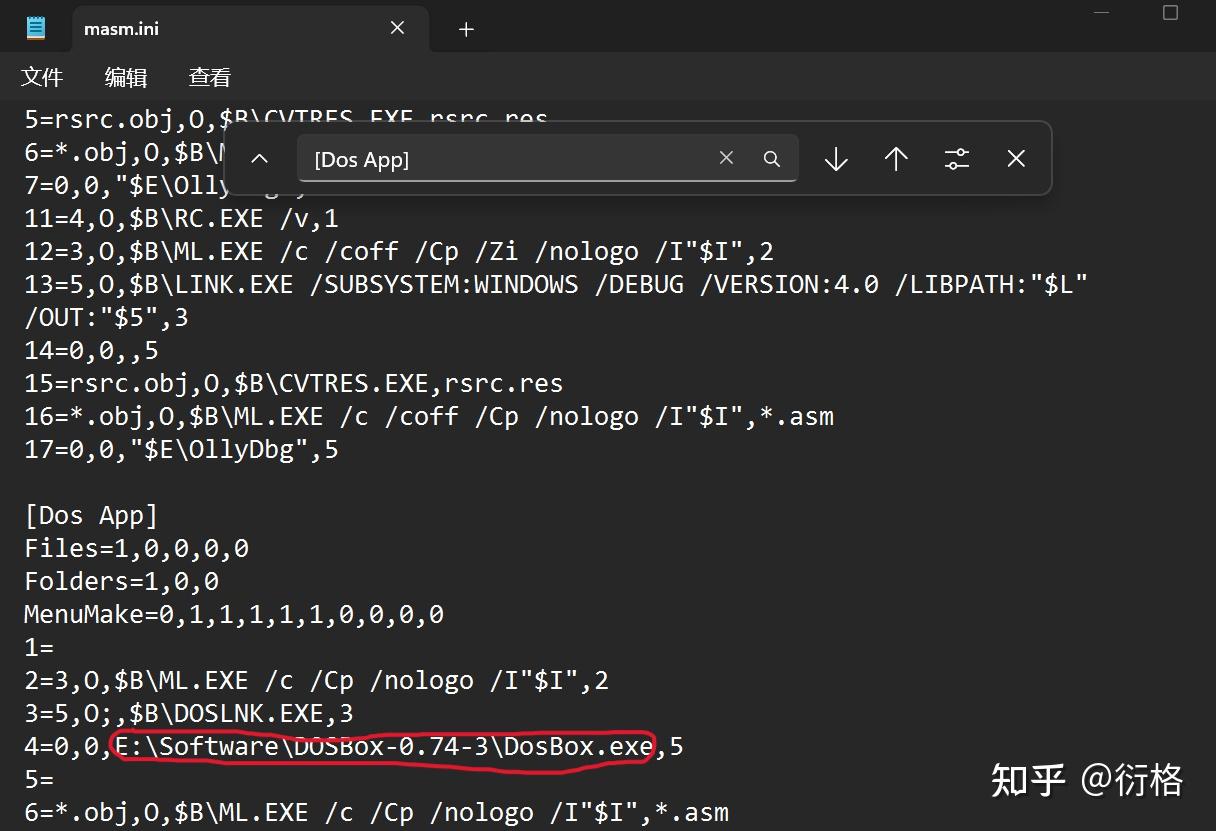Open the 编辑 menu
The image size is (1216, 831).
[125, 77]
